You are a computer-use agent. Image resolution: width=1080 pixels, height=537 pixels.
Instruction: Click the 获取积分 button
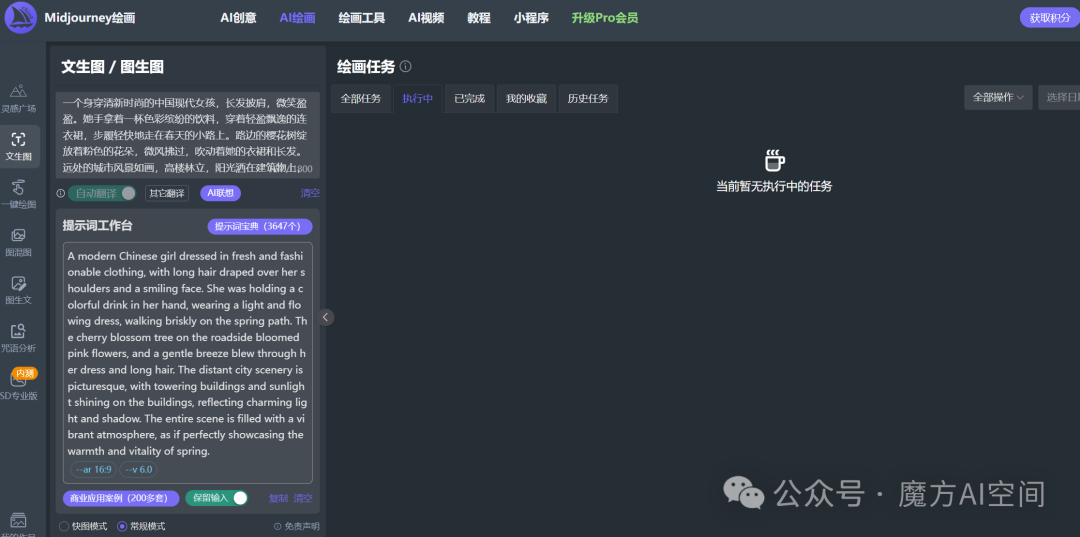pos(1049,18)
